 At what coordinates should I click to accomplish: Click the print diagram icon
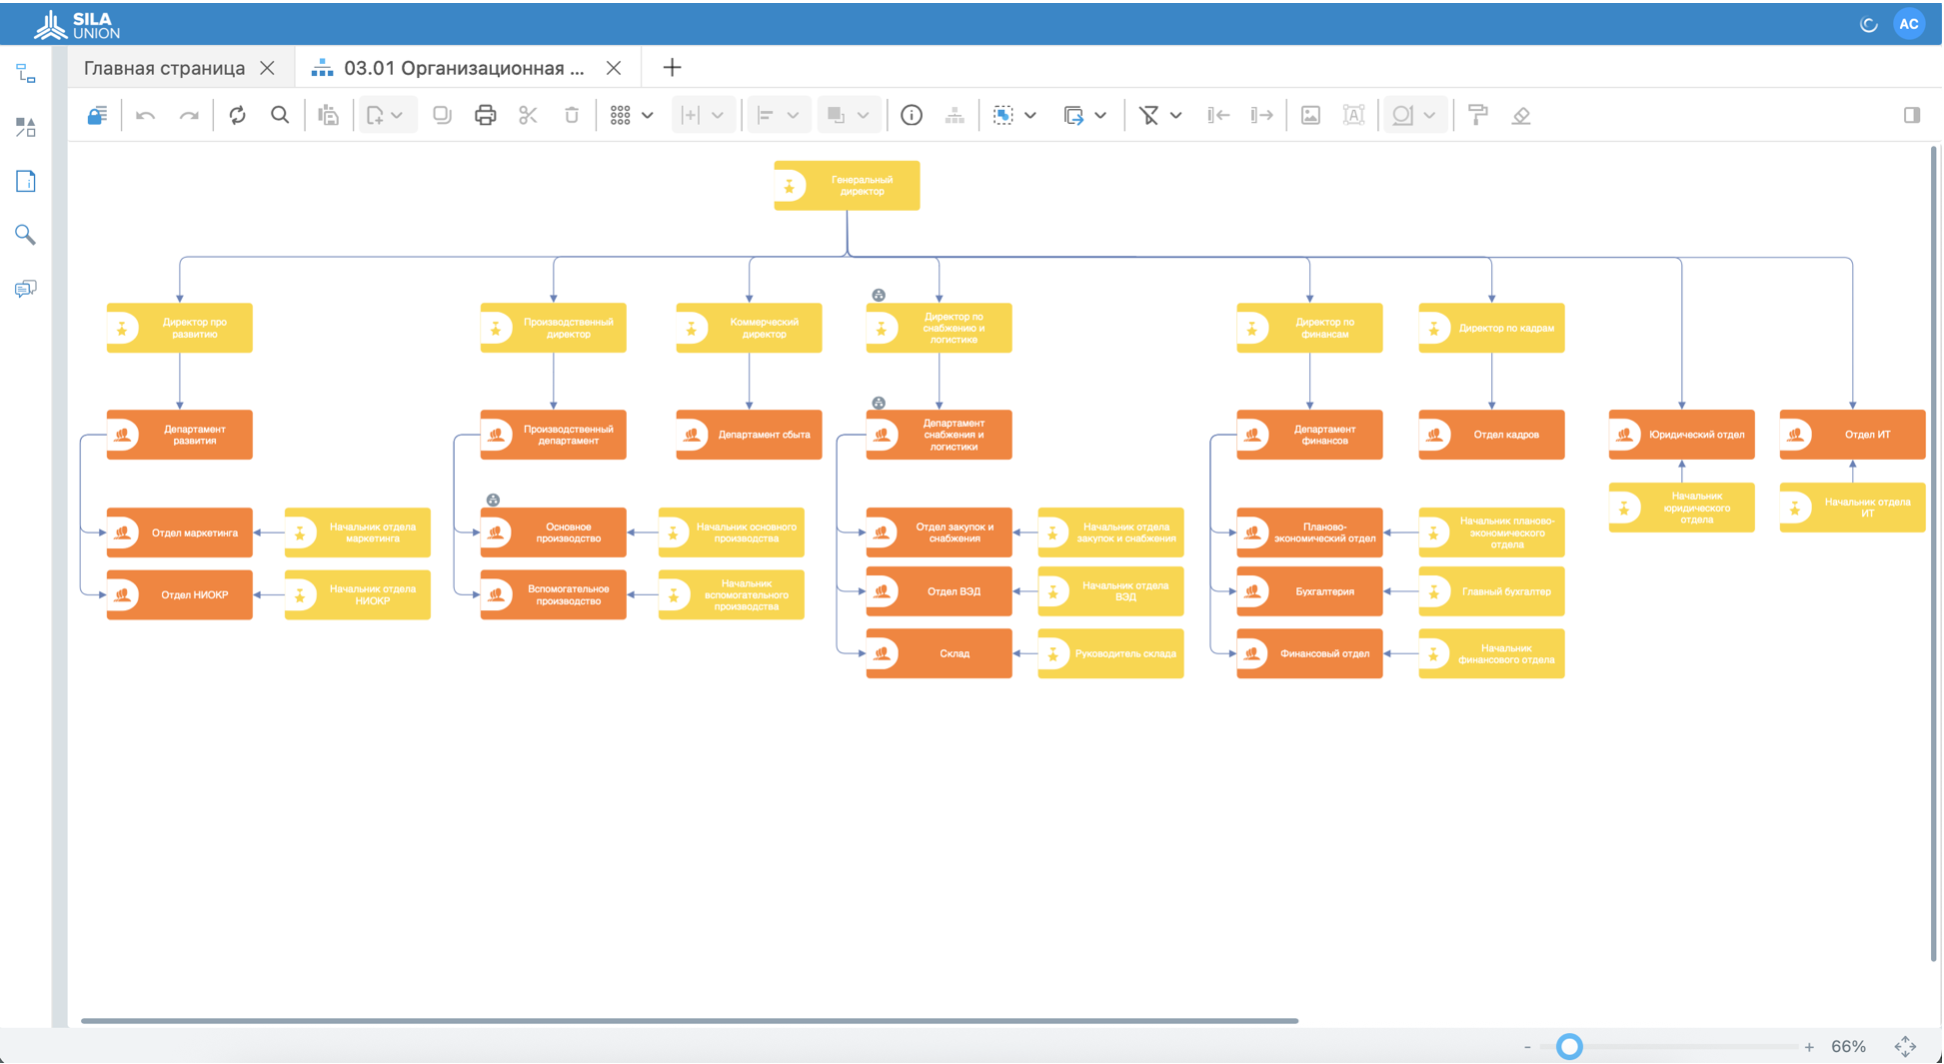(x=485, y=115)
